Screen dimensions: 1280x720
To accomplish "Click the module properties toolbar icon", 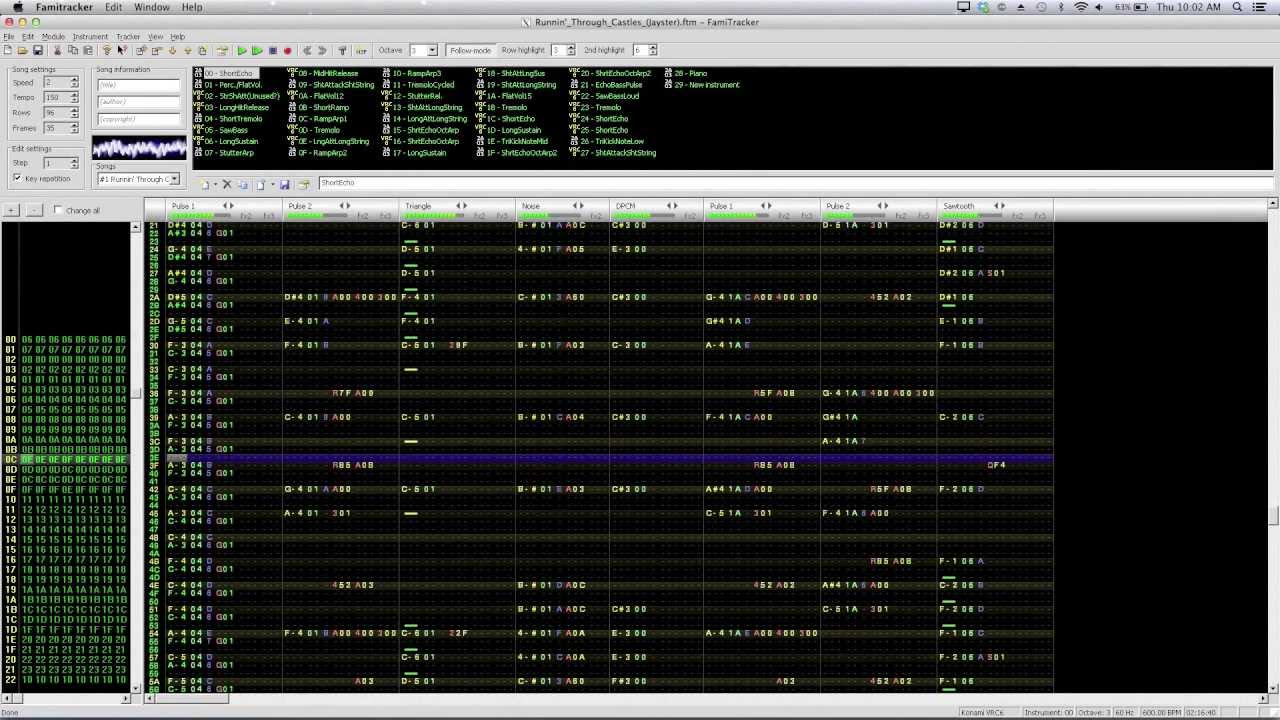I will 222,50.
